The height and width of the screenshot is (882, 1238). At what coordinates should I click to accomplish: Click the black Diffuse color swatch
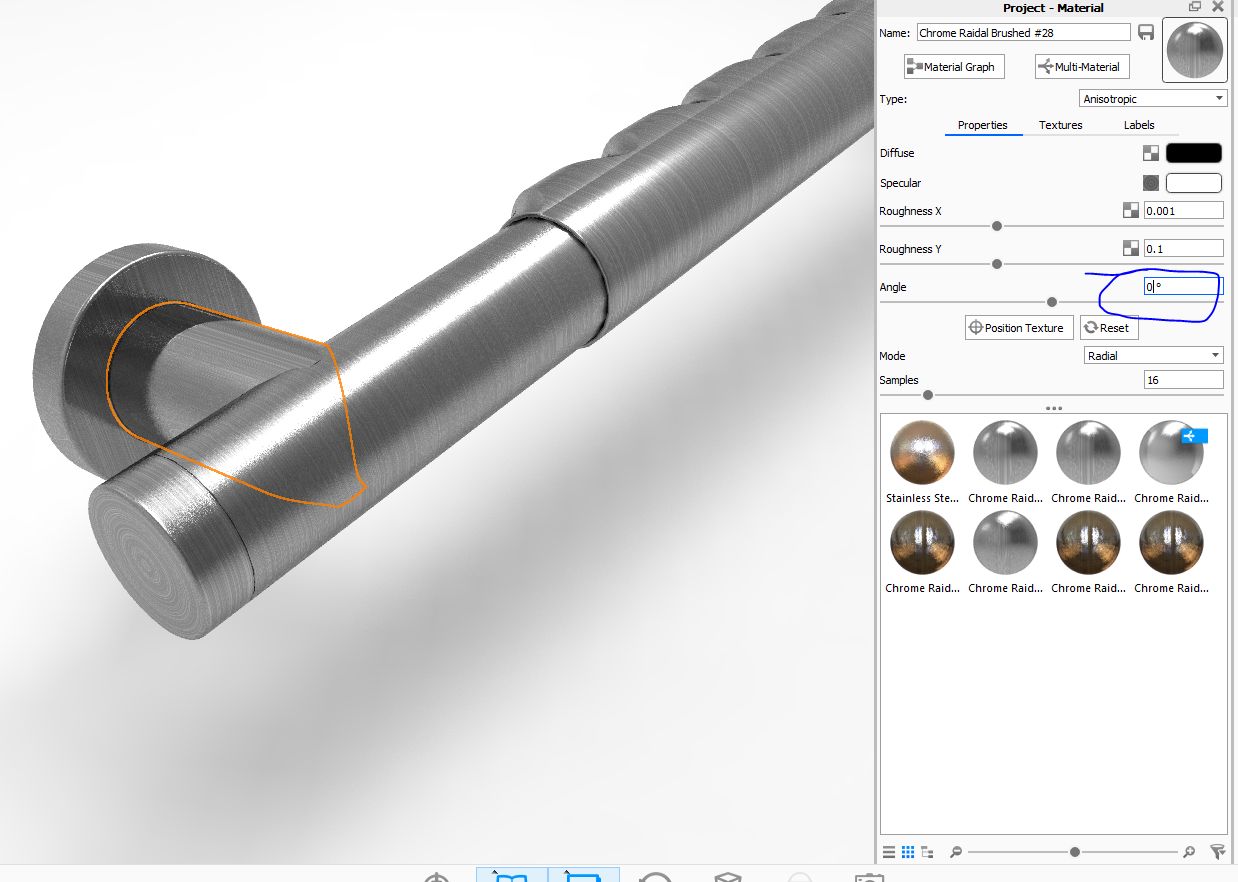pyautogui.click(x=1195, y=152)
